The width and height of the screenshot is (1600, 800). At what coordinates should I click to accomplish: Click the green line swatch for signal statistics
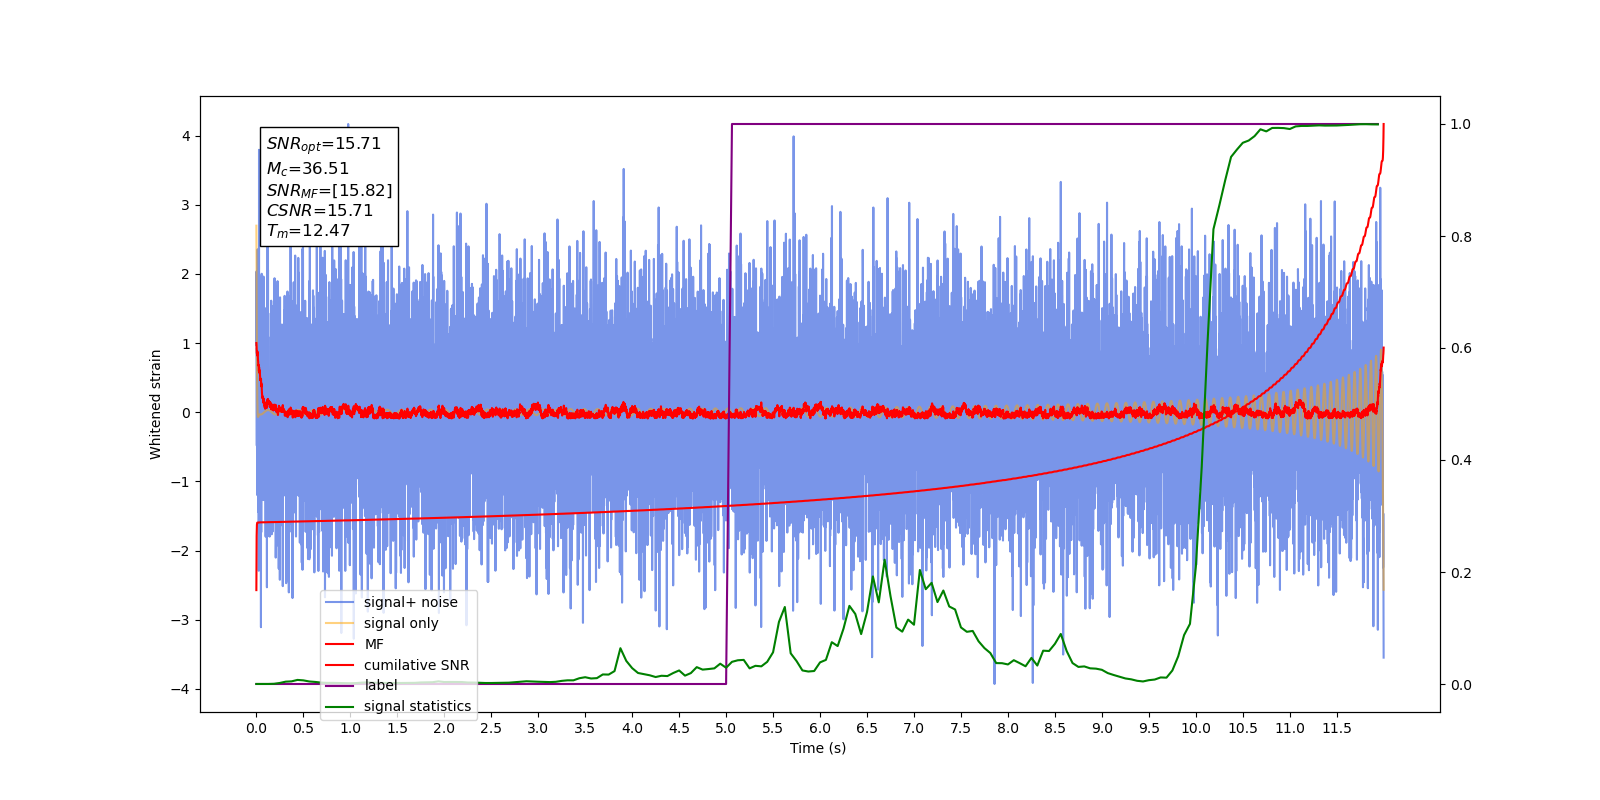340,707
